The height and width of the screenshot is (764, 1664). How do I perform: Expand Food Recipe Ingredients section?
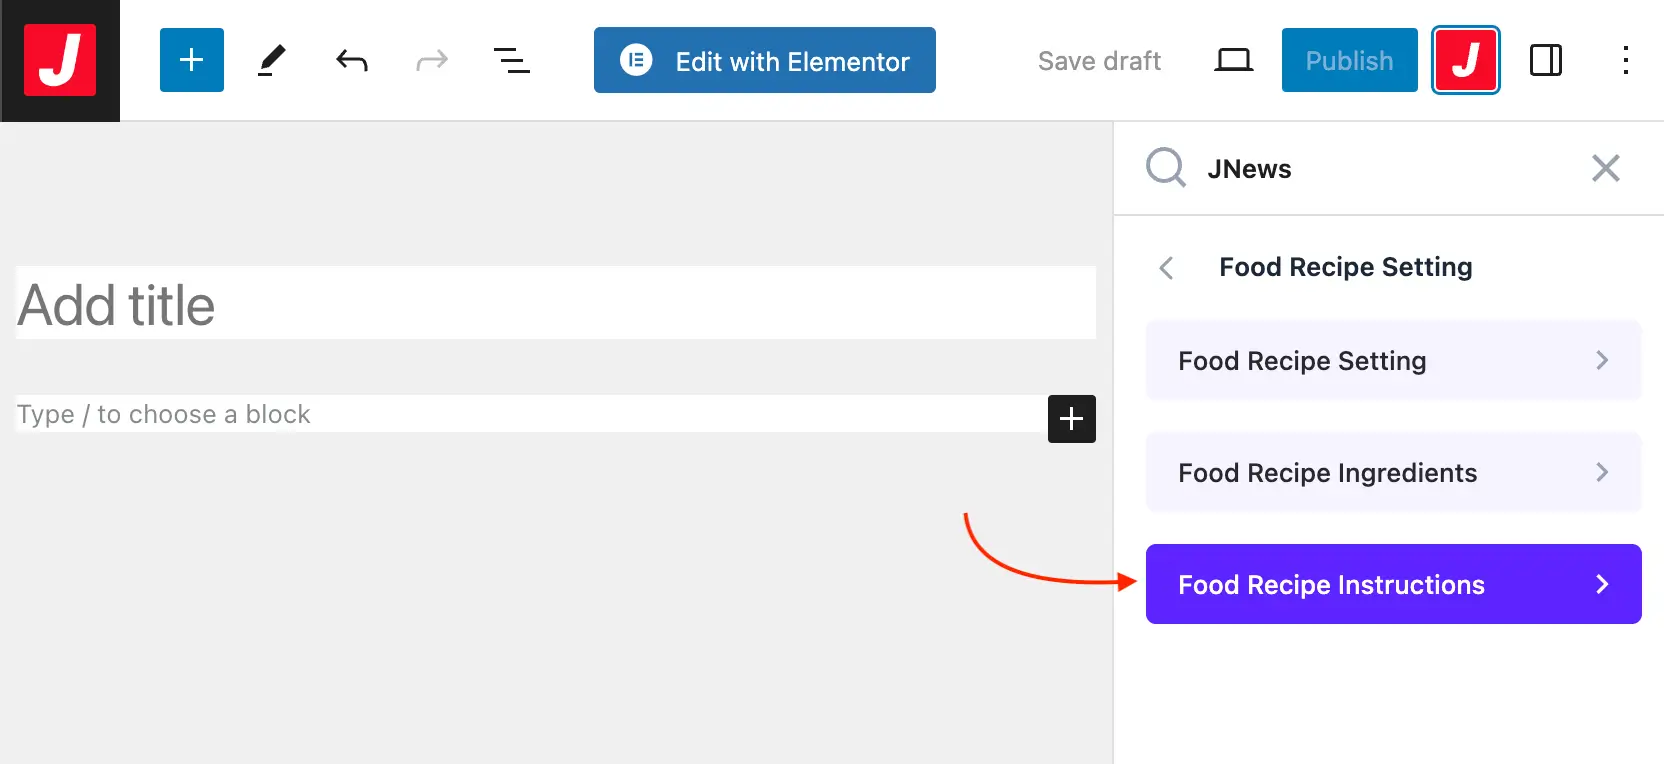coord(1393,473)
